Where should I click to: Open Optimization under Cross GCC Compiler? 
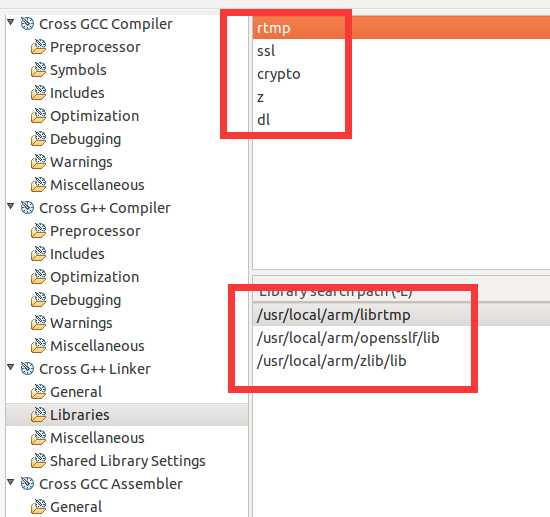tap(95, 116)
